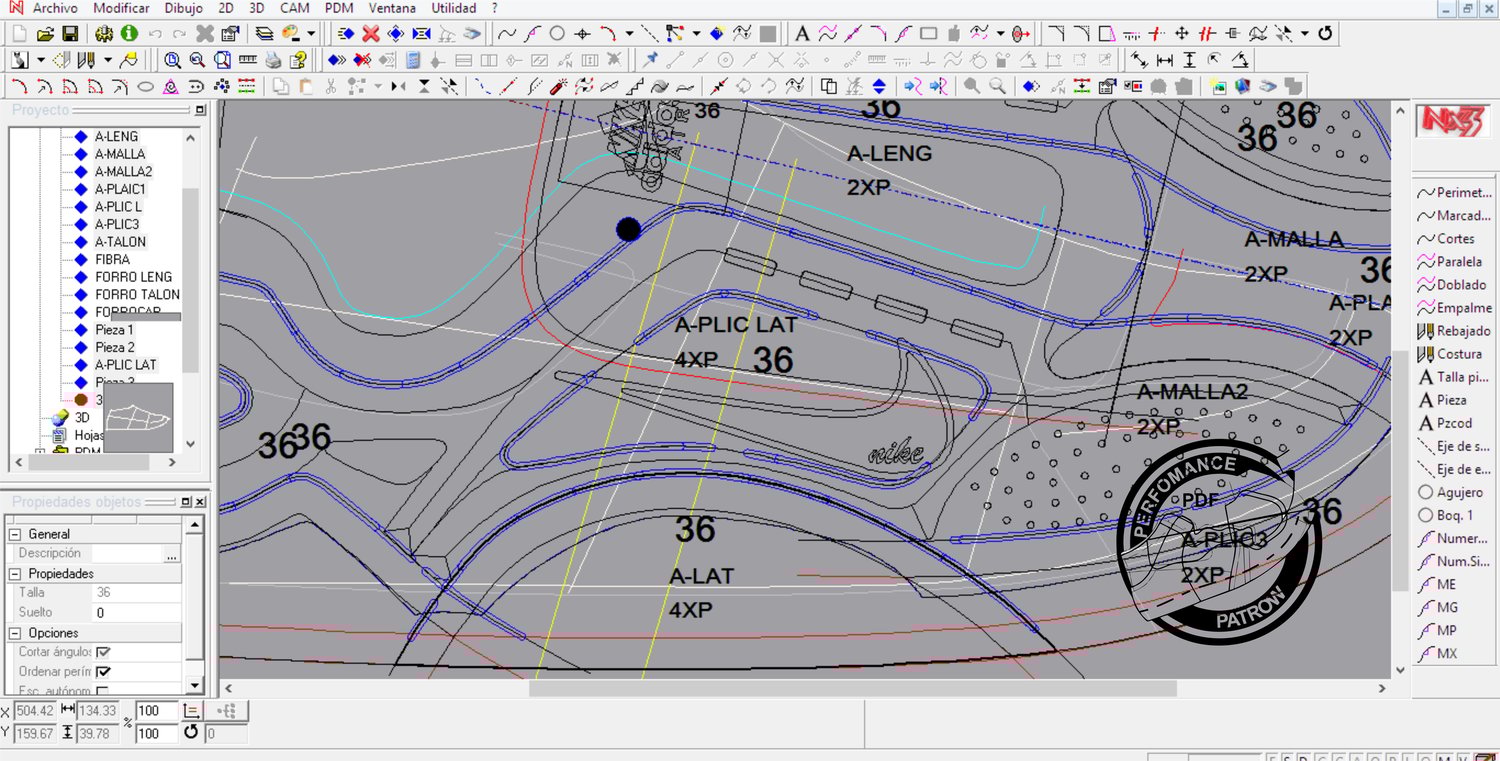Viewport: 1500px width, 761px height.
Task: Collapse the Opciones section
Action: point(16,633)
